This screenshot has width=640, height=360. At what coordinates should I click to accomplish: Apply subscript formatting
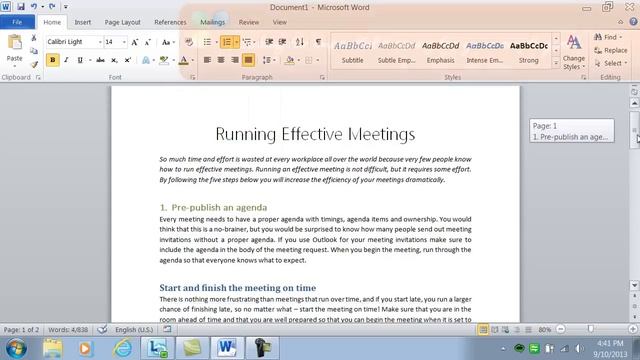click(x=114, y=60)
